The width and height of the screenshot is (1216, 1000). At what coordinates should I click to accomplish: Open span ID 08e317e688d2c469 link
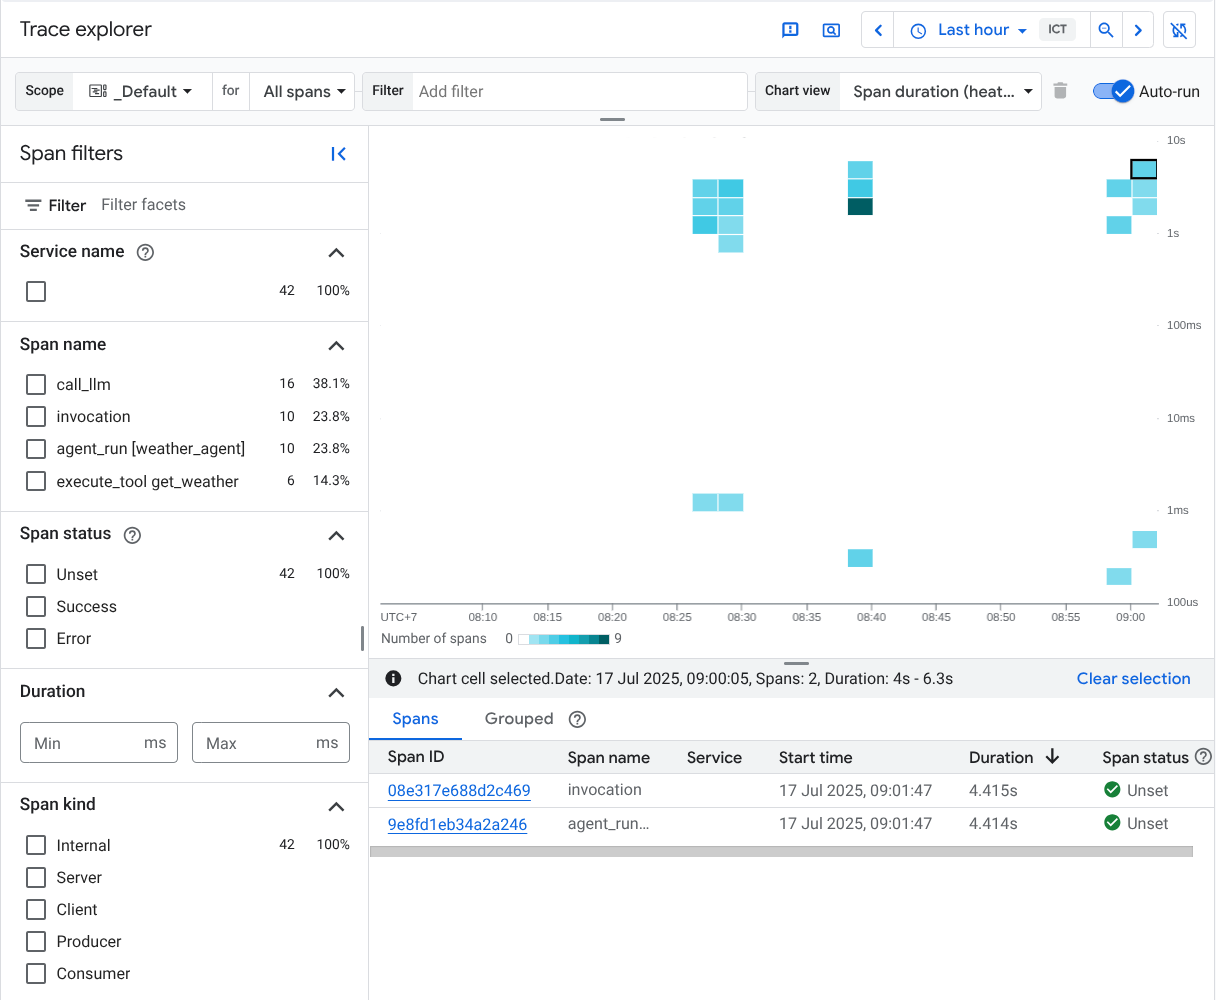459,790
